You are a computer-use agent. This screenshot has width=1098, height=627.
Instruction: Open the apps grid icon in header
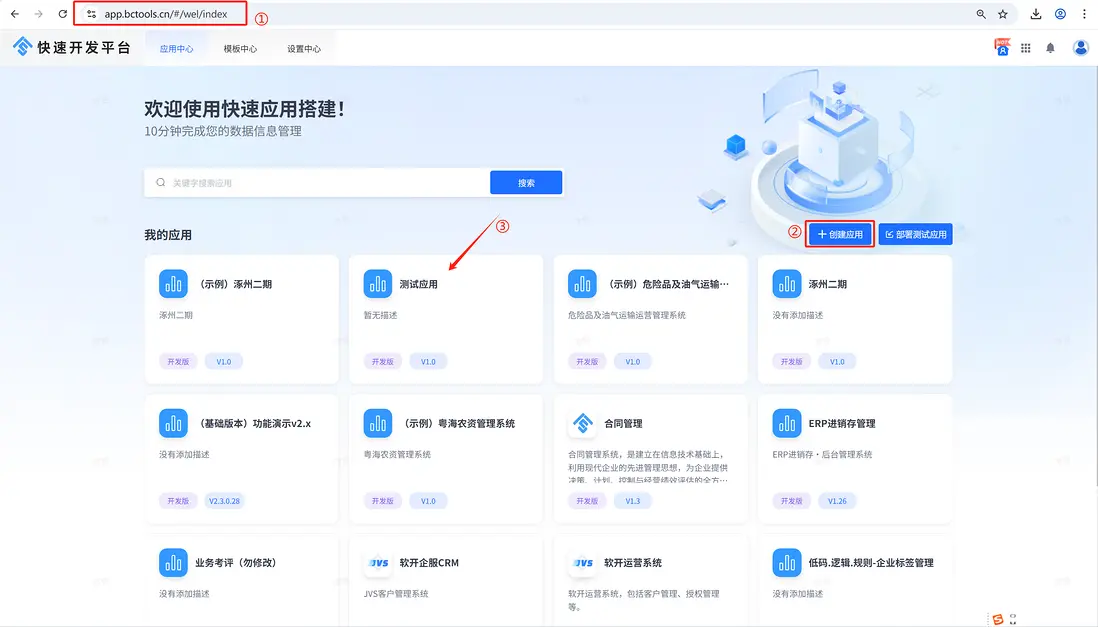coord(1026,48)
